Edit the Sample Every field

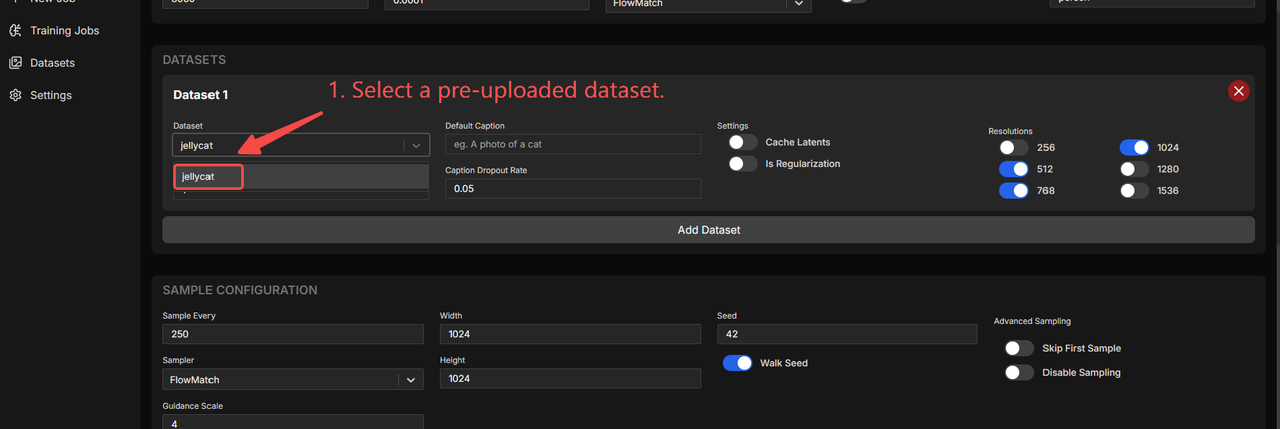click(x=293, y=334)
